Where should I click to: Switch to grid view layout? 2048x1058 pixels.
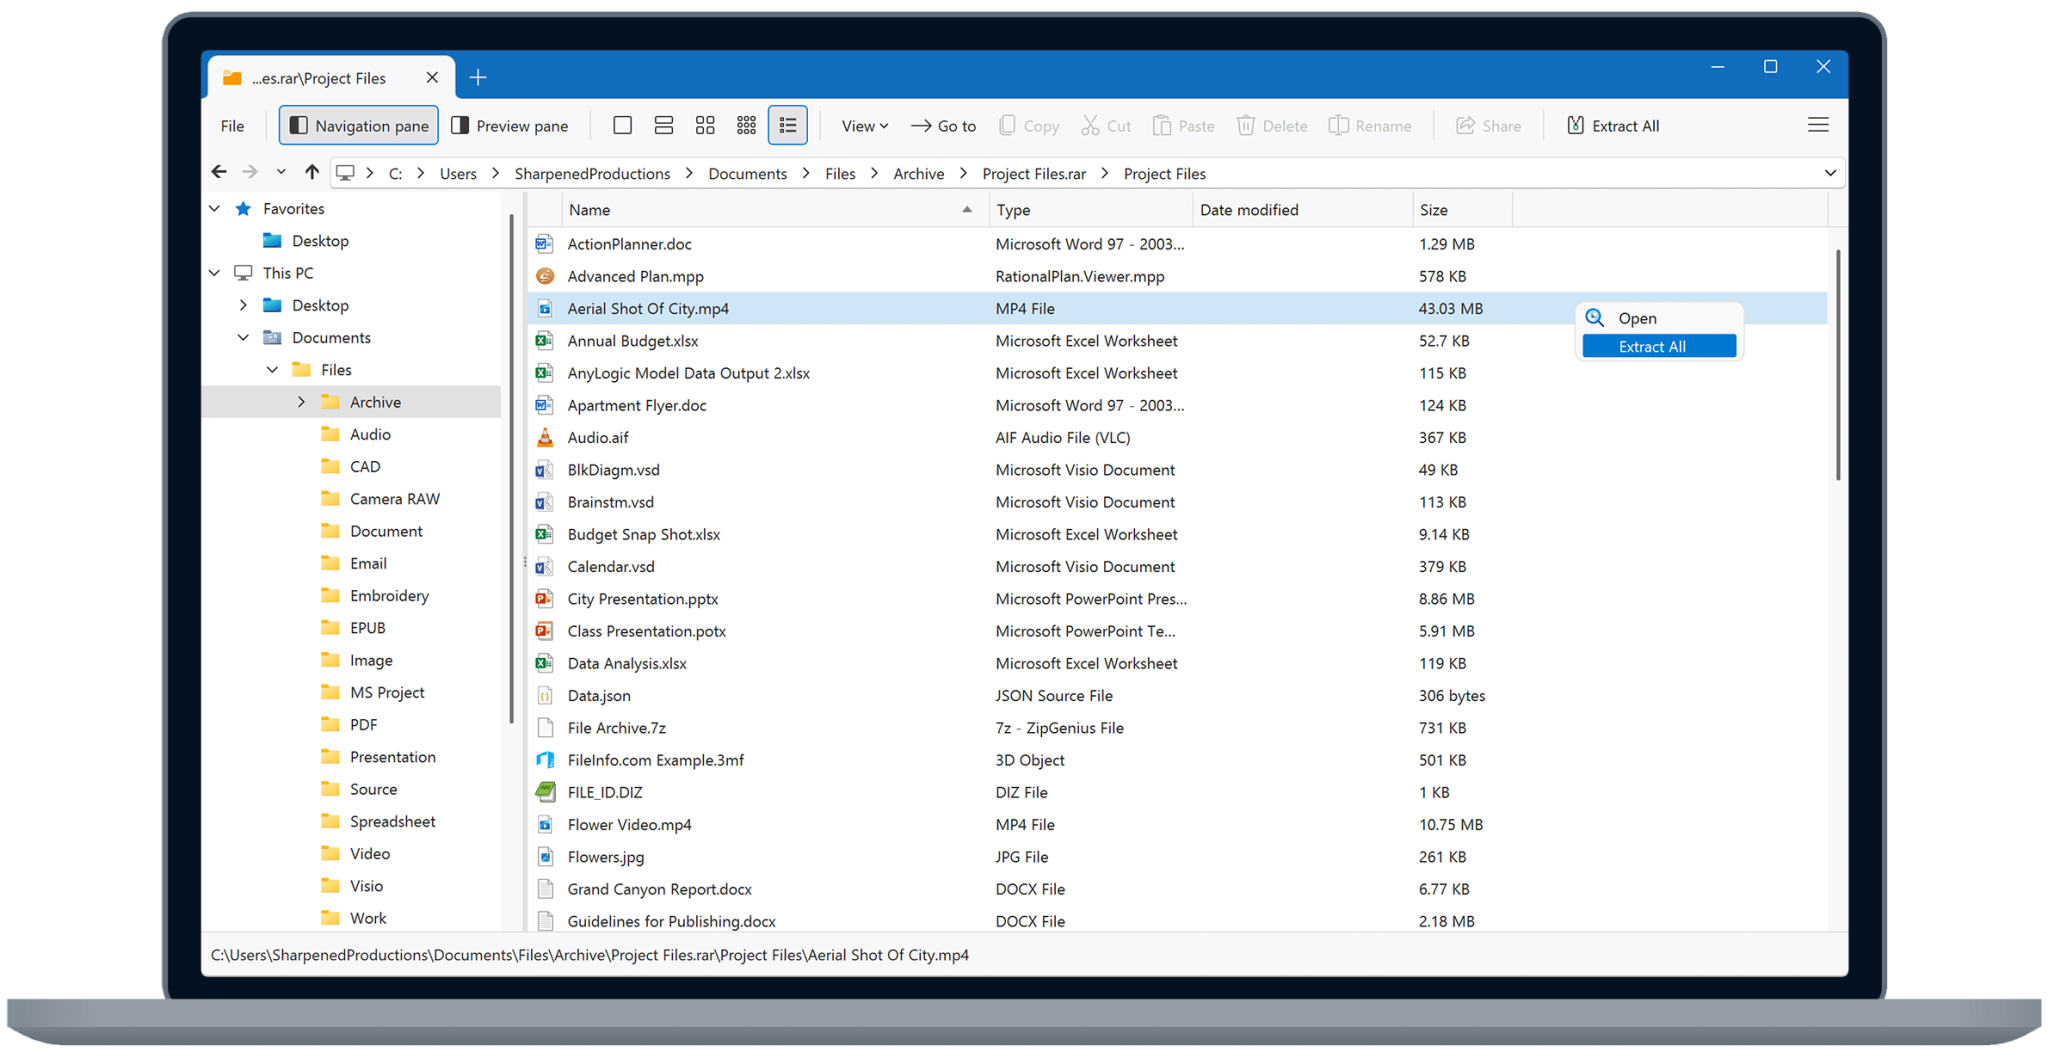pyautogui.click(x=705, y=124)
